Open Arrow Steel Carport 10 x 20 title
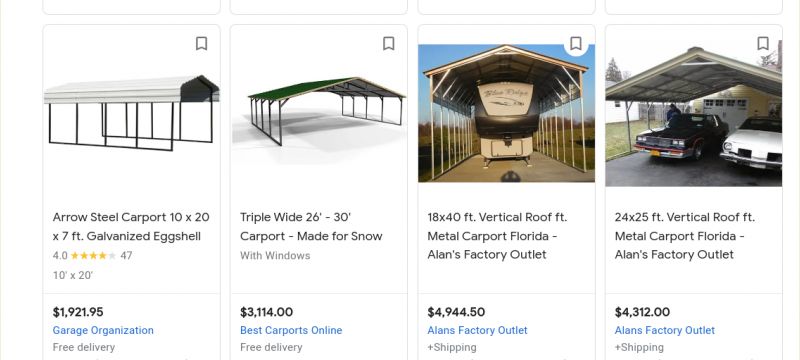This screenshot has height=360, width=800. pyautogui.click(x=131, y=226)
